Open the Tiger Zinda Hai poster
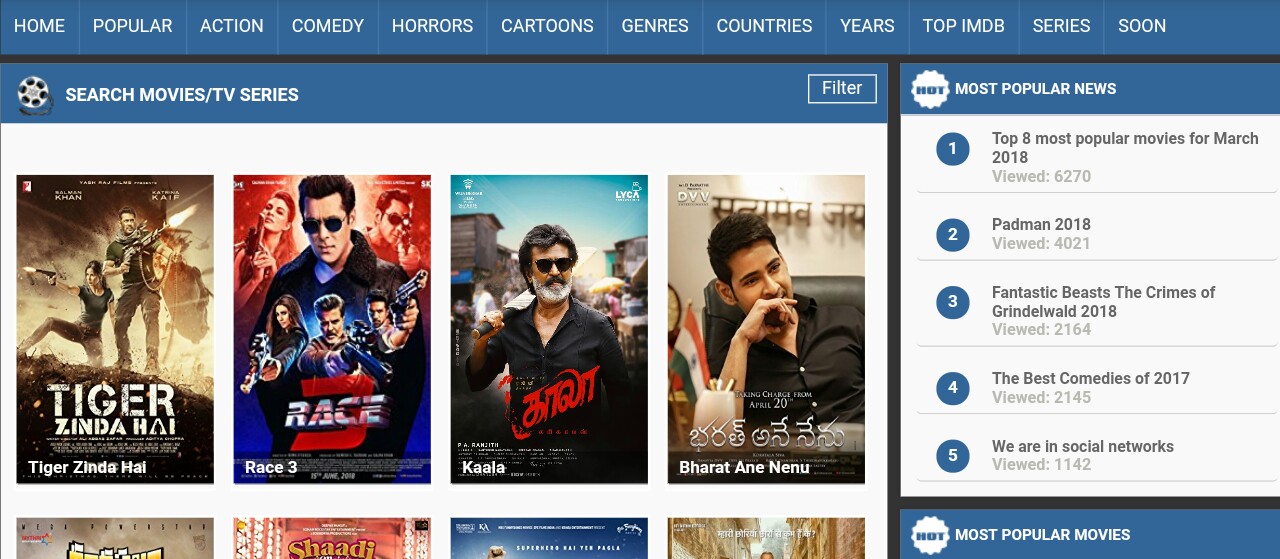The height and width of the screenshot is (559, 1280). (115, 330)
